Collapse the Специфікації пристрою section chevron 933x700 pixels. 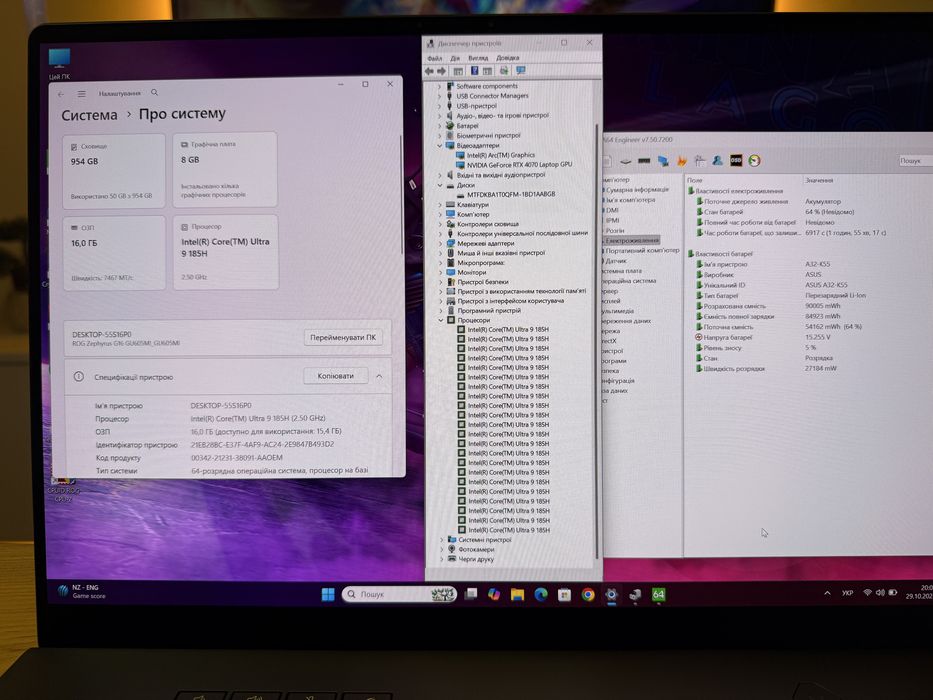pos(379,377)
